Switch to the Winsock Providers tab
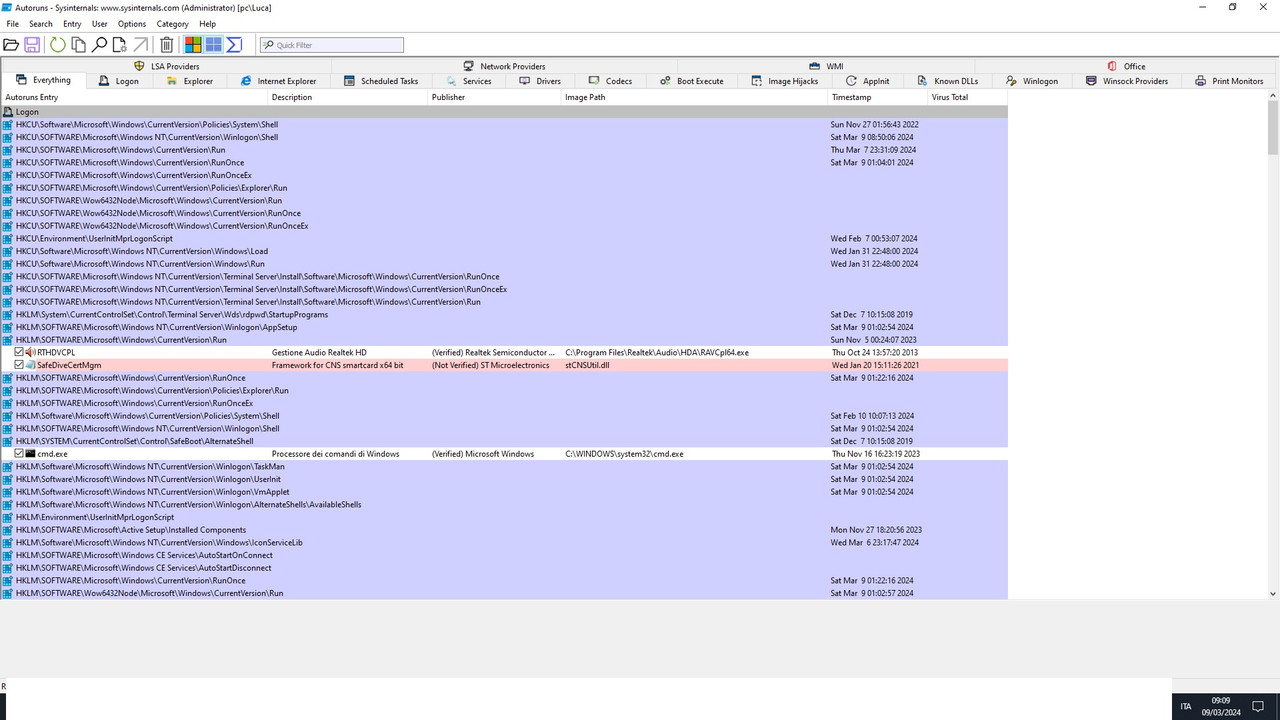This screenshot has width=1280, height=720. click(x=1127, y=81)
